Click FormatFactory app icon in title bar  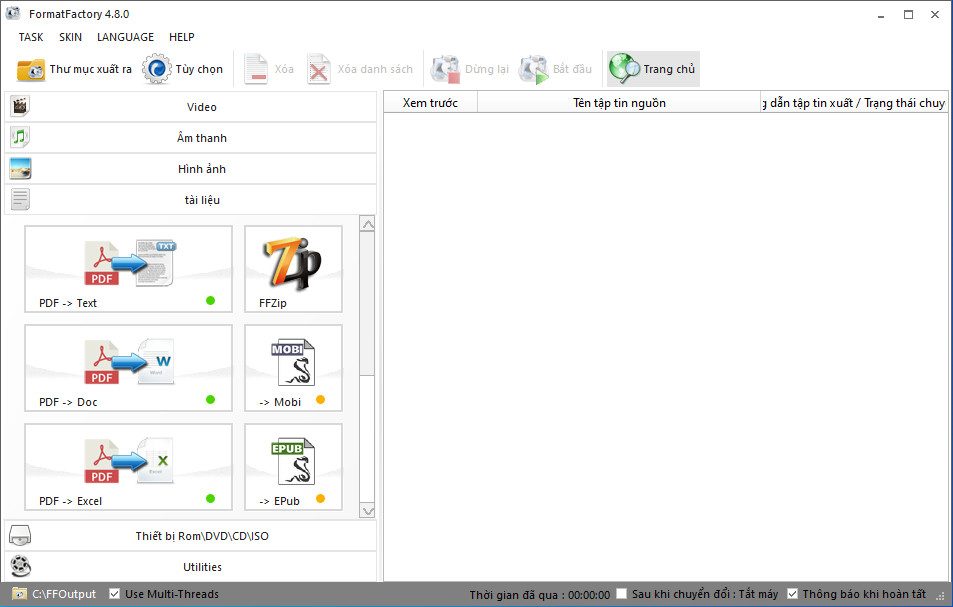point(13,13)
